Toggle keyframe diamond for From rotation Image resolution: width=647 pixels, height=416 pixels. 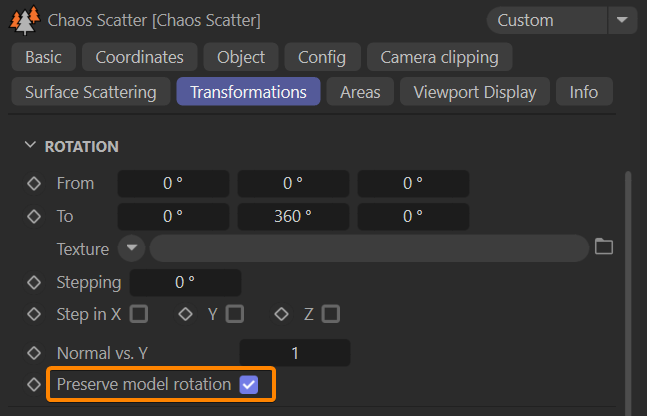coord(34,184)
